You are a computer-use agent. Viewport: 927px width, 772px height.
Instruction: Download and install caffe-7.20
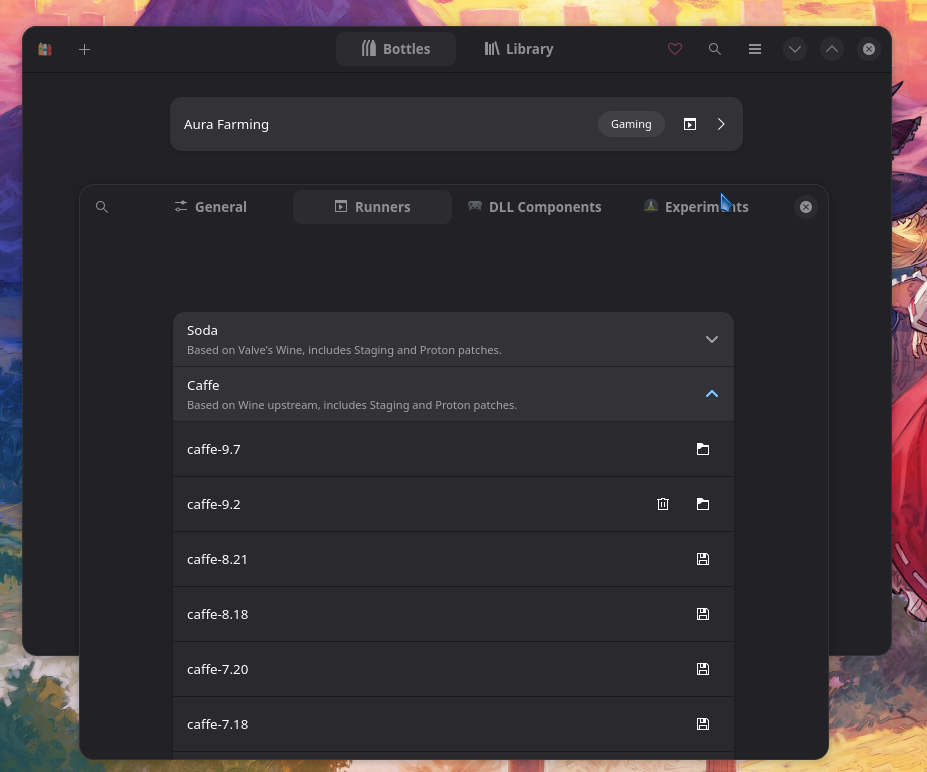click(703, 669)
